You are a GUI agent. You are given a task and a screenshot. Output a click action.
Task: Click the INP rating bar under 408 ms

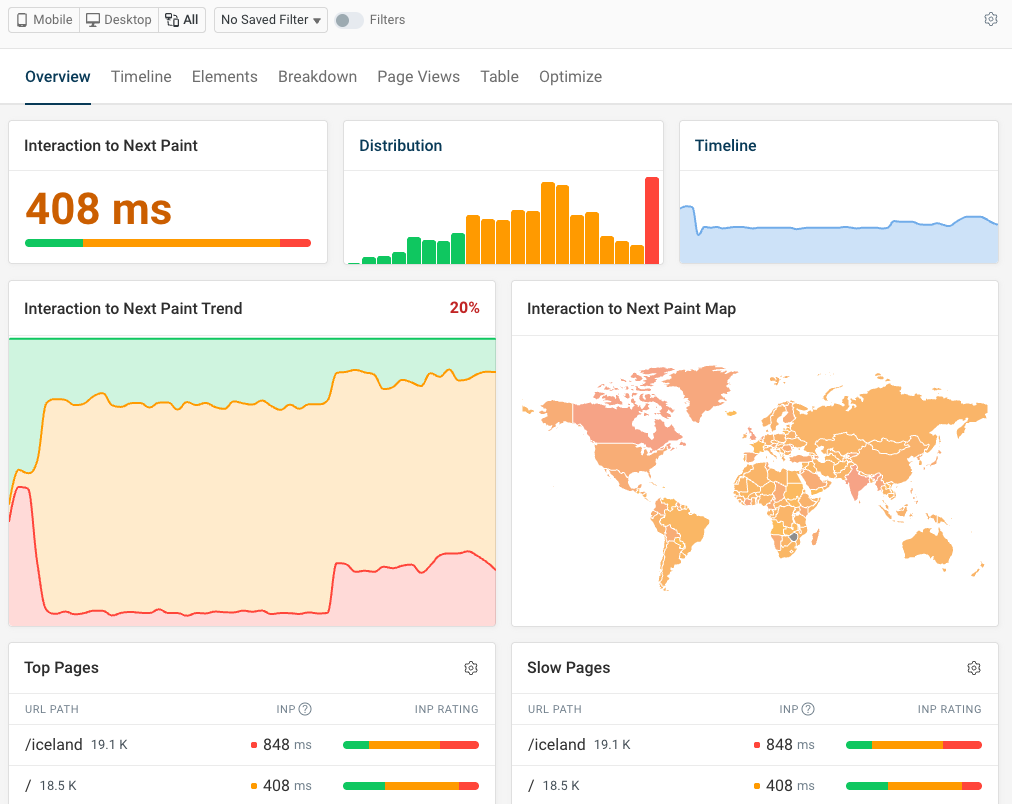(167, 242)
